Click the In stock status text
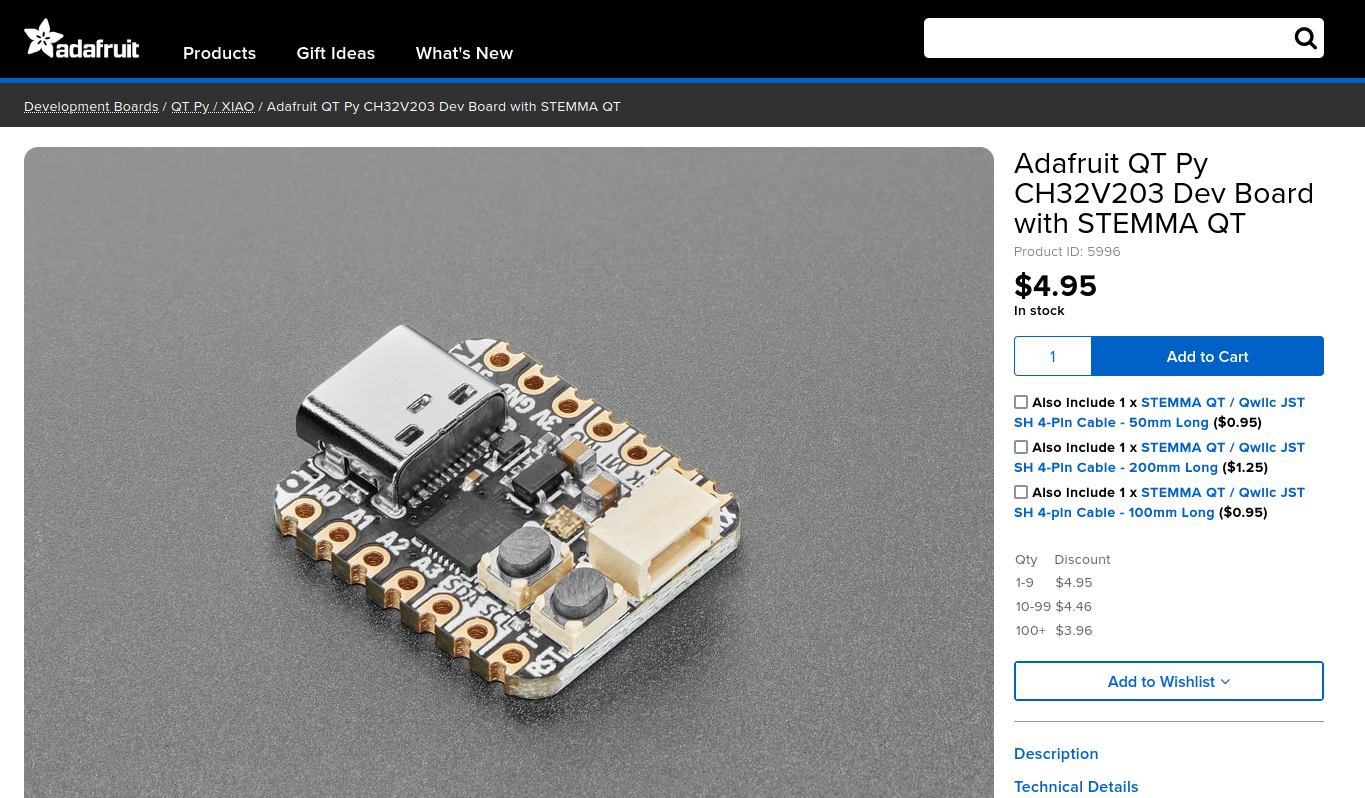 [1039, 310]
